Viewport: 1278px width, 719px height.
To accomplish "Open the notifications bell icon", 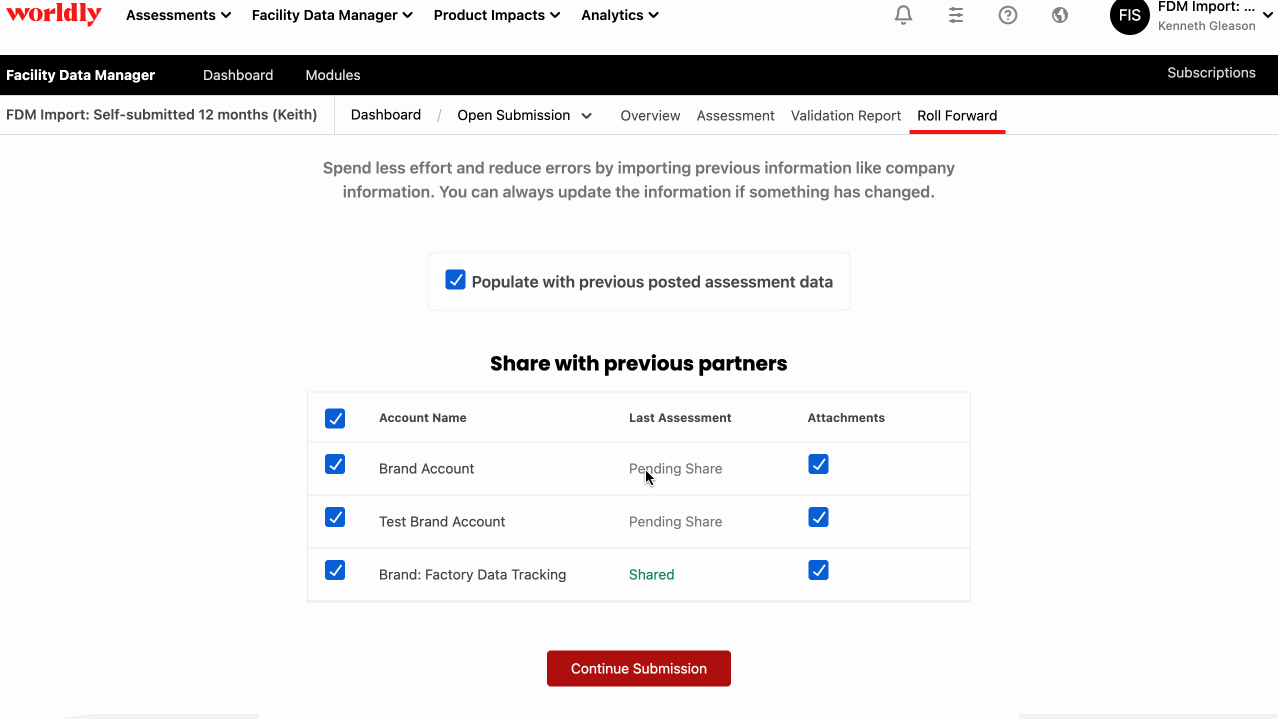I will point(903,15).
